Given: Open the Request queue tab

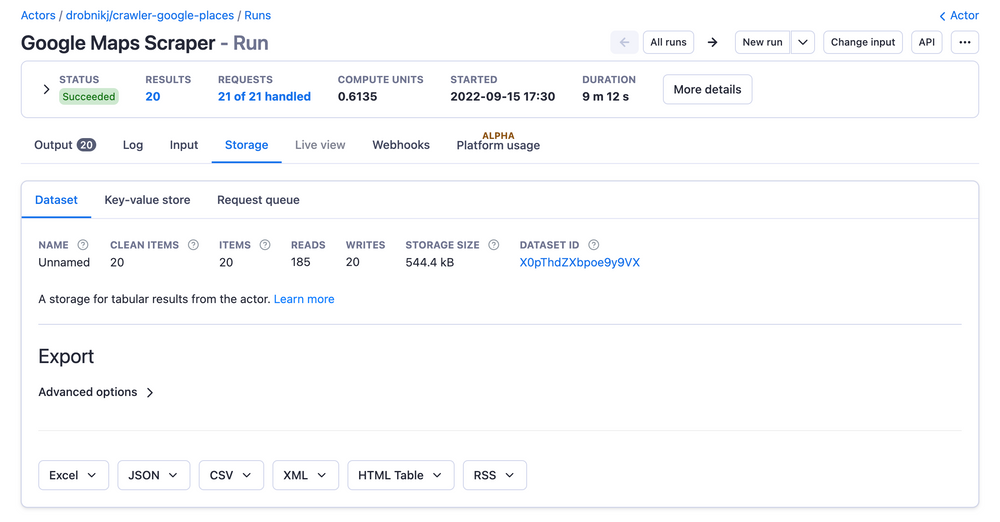Looking at the screenshot, I should pos(258,200).
